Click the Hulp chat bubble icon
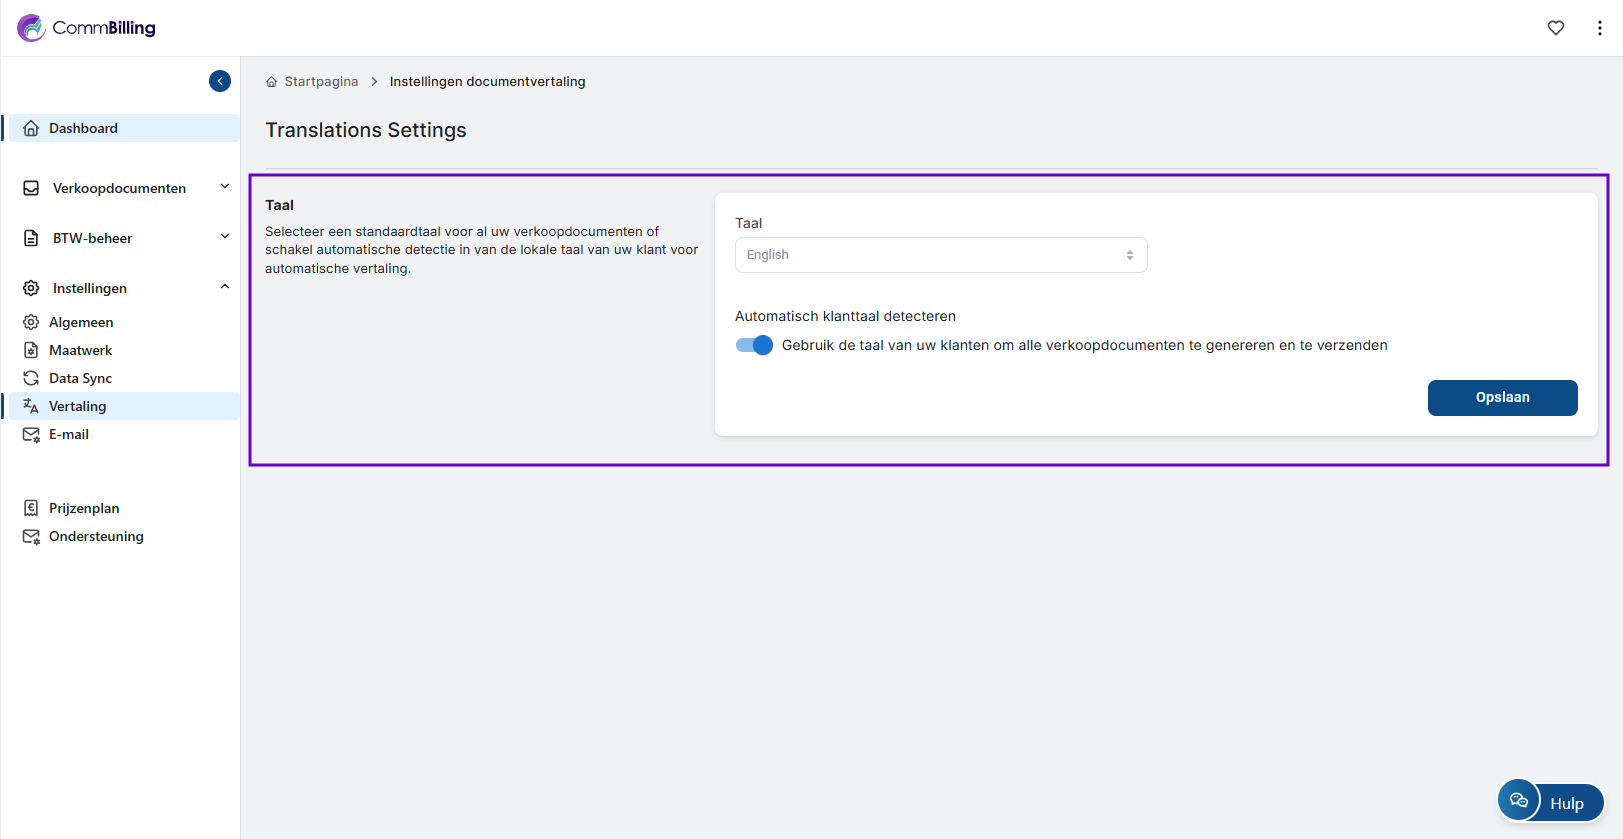Screen dimensions: 1623x839 (x=1518, y=800)
